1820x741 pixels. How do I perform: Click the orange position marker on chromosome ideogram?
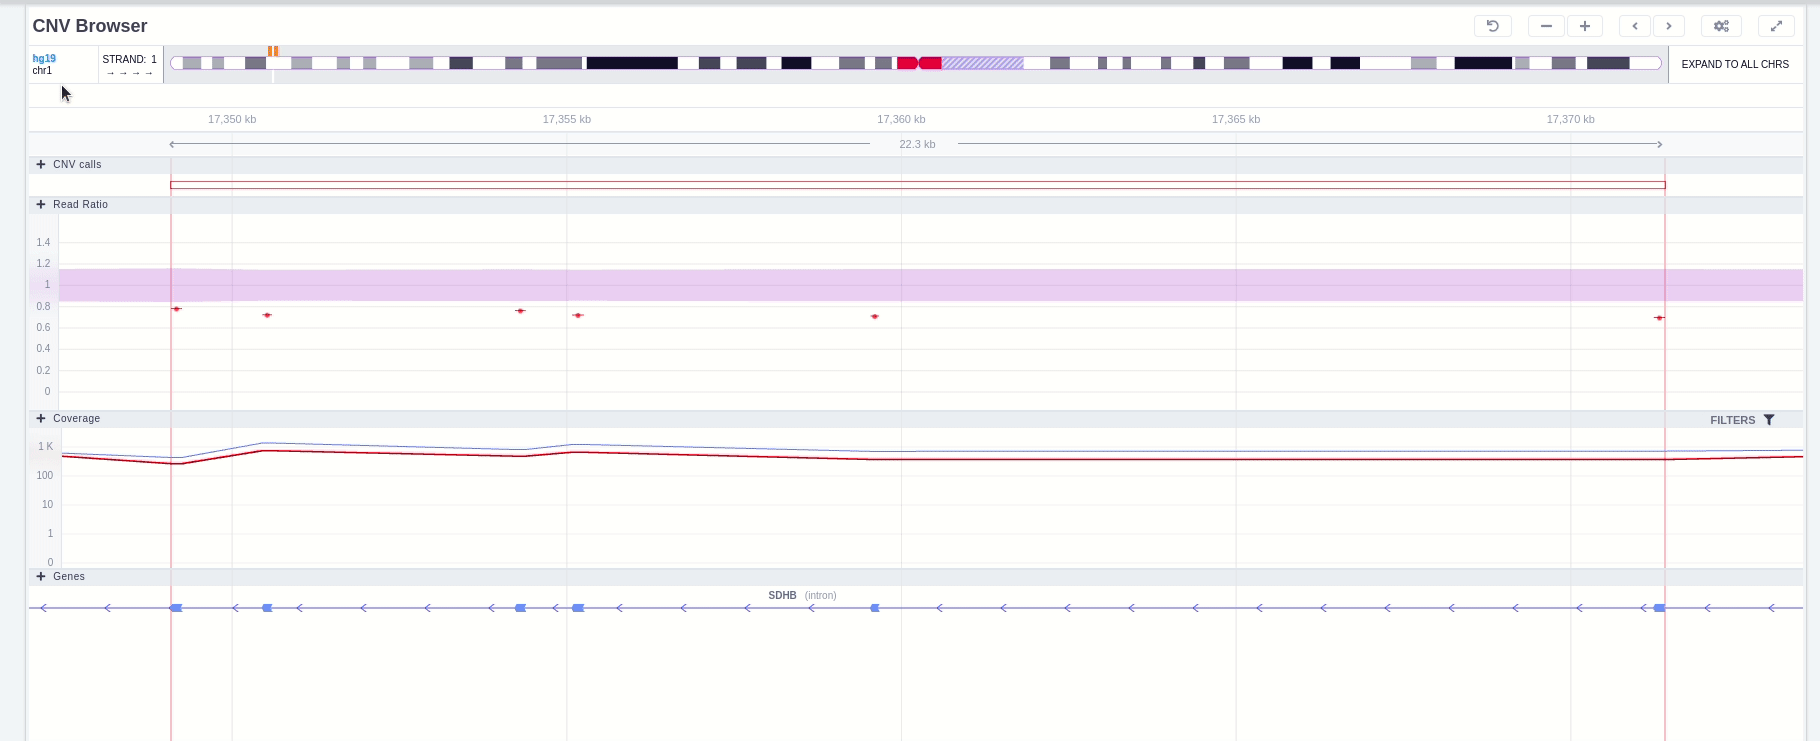pyautogui.click(x=273, y=51)
